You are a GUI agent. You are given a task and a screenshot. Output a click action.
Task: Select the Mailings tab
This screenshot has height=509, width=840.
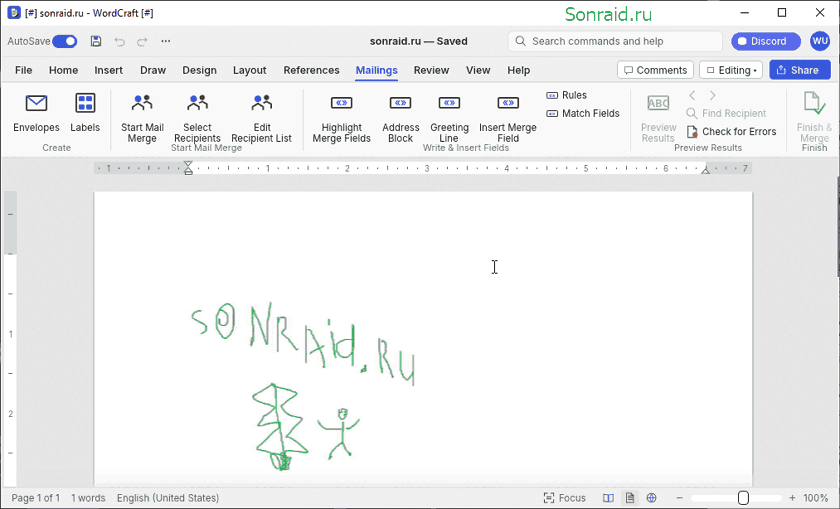pos(377,70)
